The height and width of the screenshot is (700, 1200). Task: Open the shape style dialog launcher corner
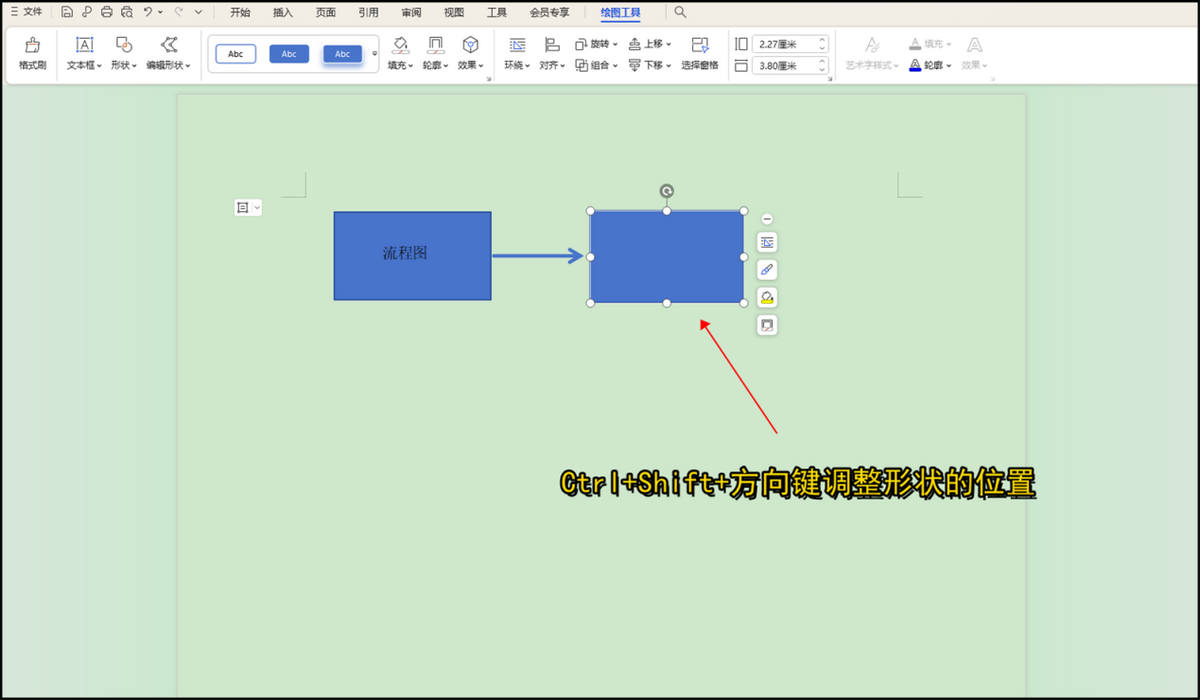[x=489, y=77]
